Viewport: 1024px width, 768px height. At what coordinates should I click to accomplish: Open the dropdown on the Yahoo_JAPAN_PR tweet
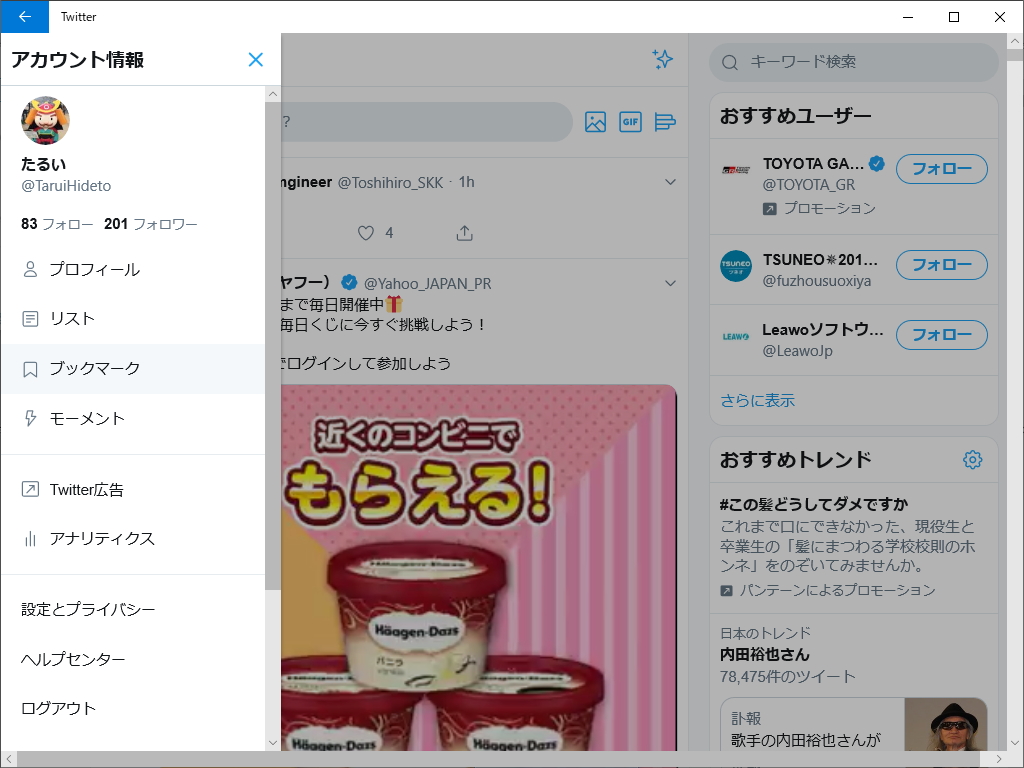[x=671, y=283]
